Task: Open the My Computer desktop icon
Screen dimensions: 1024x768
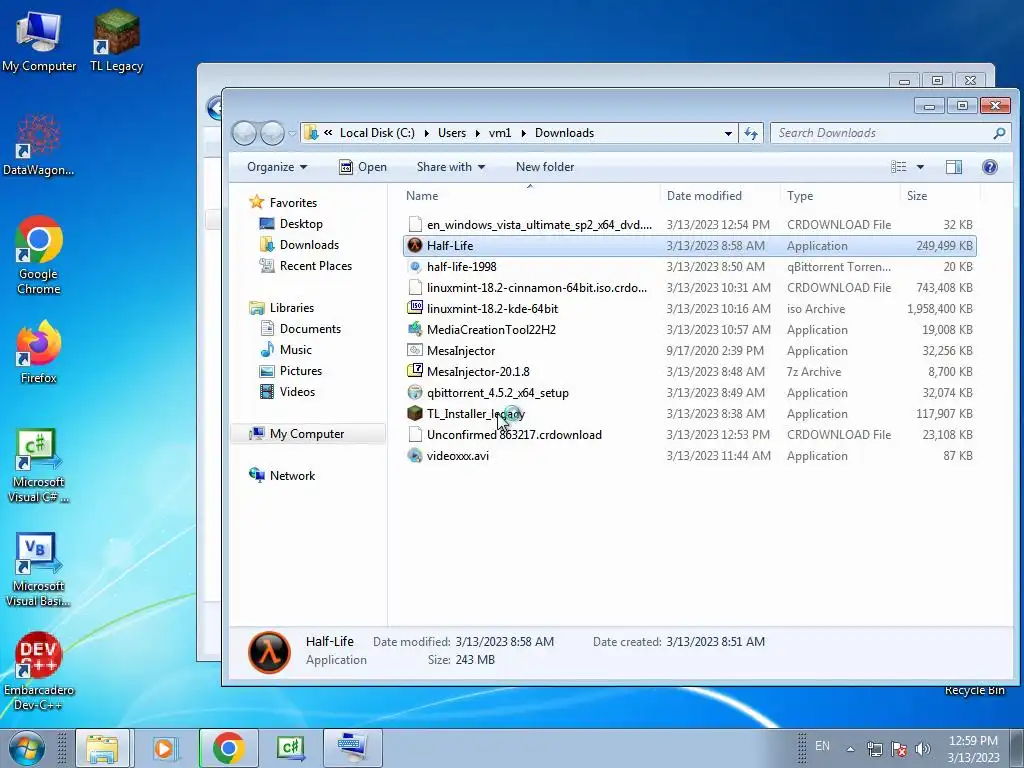Action: pos(39,40)
